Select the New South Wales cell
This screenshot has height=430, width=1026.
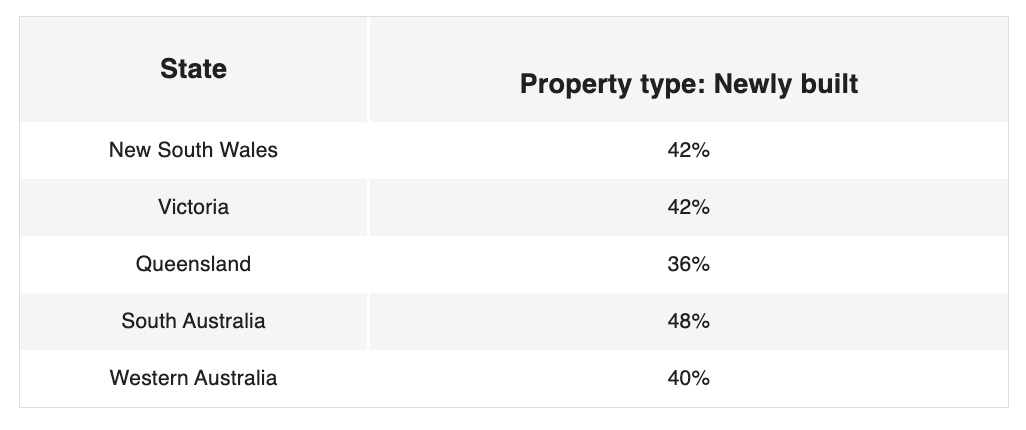(x=193, y=150)
